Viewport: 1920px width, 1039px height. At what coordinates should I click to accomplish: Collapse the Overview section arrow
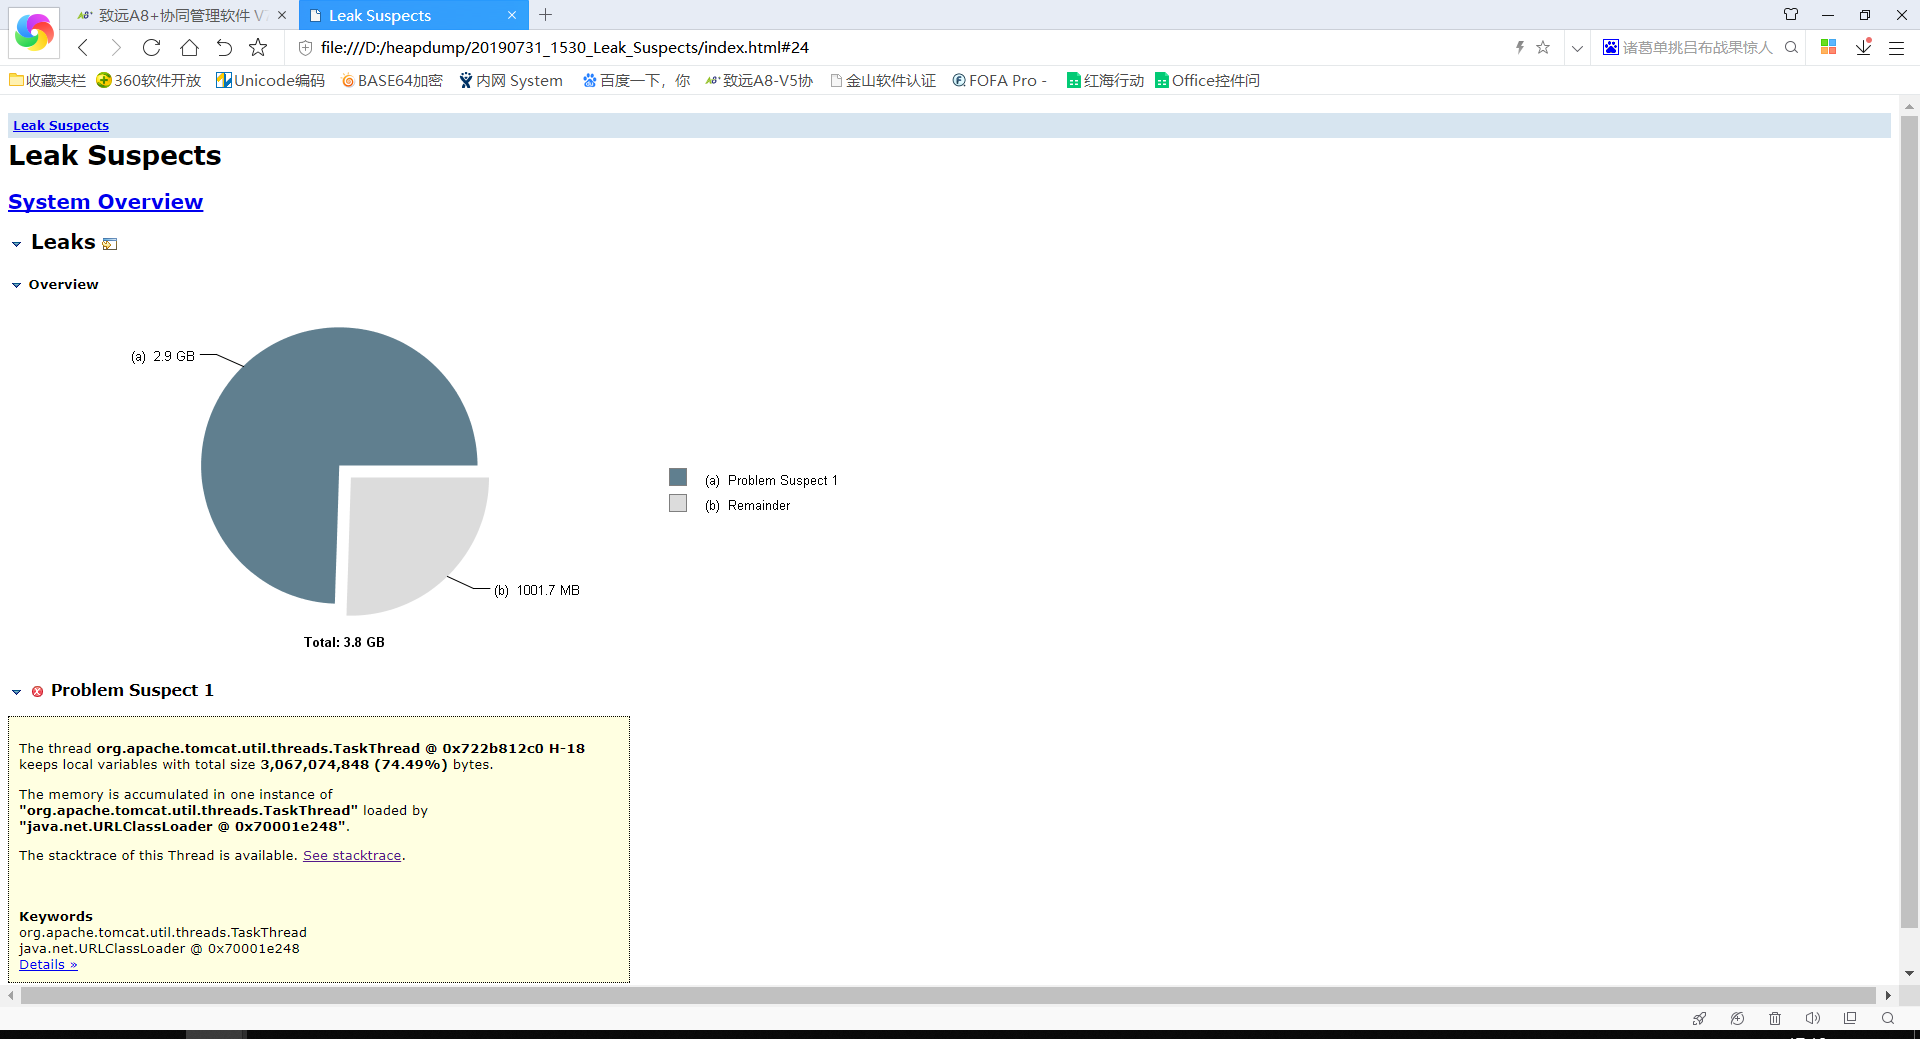16,285
